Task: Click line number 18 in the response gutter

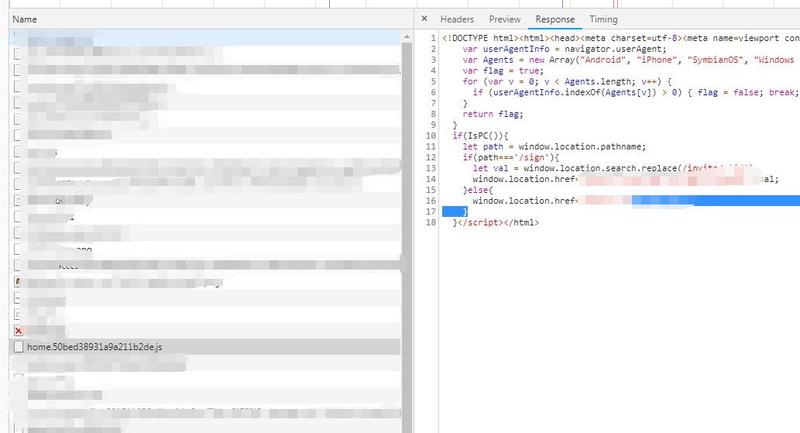Action: 431,222
